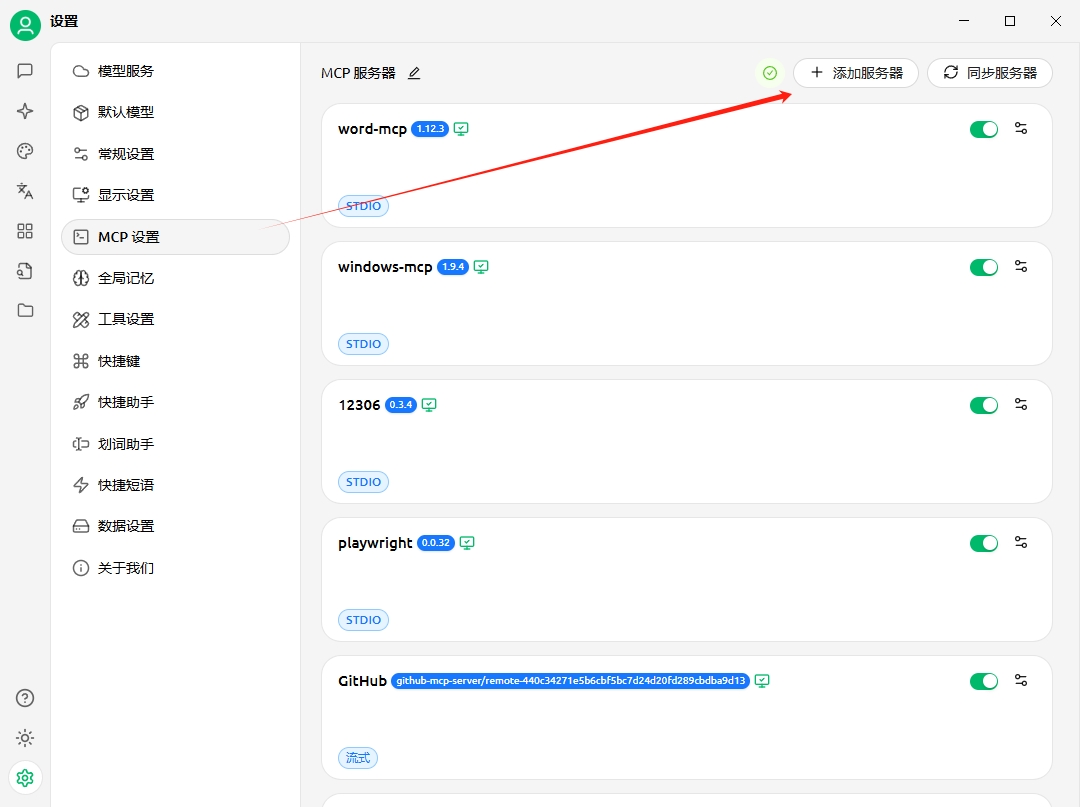Click the monitor icon beside windows-mcp
Viewport: 1080px width, 807px height.
point(481,266)
